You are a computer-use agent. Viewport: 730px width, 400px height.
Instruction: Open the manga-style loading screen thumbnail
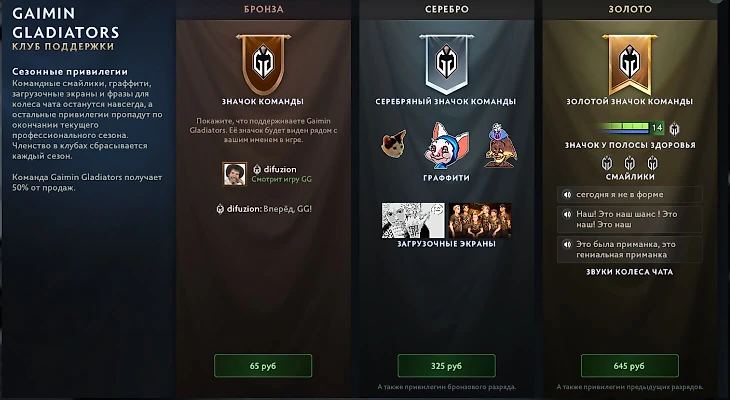click(413, 220)
